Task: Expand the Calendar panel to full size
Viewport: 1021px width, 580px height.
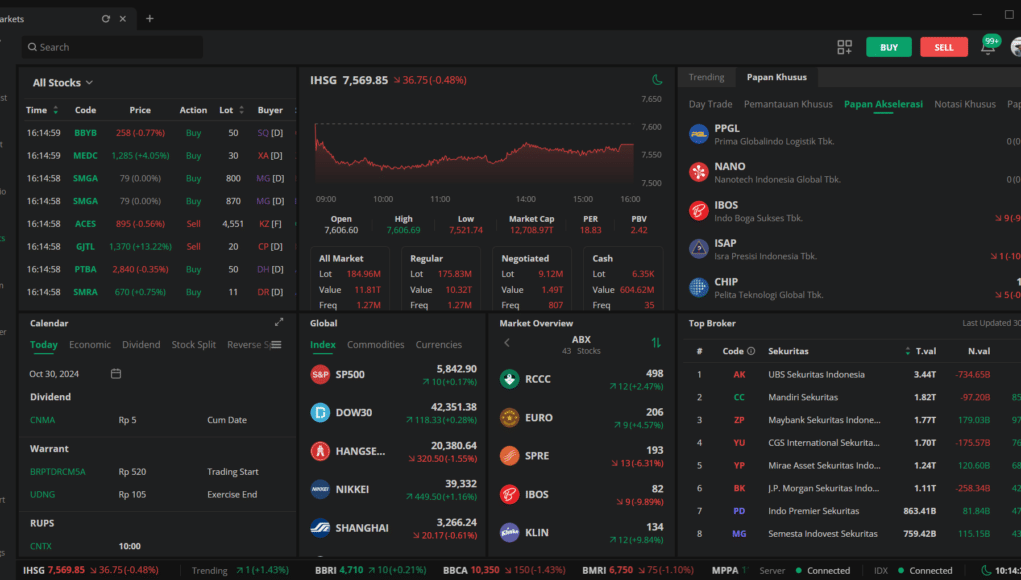Action: coord(279,323)
